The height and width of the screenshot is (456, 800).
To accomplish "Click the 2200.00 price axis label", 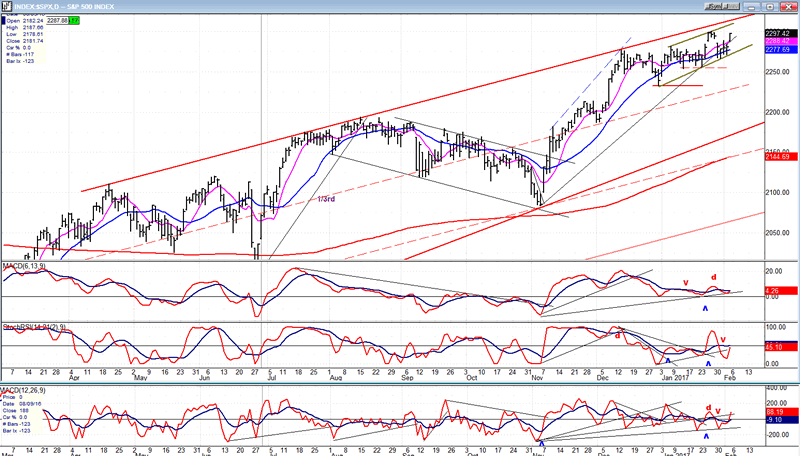I will point(777,112).
